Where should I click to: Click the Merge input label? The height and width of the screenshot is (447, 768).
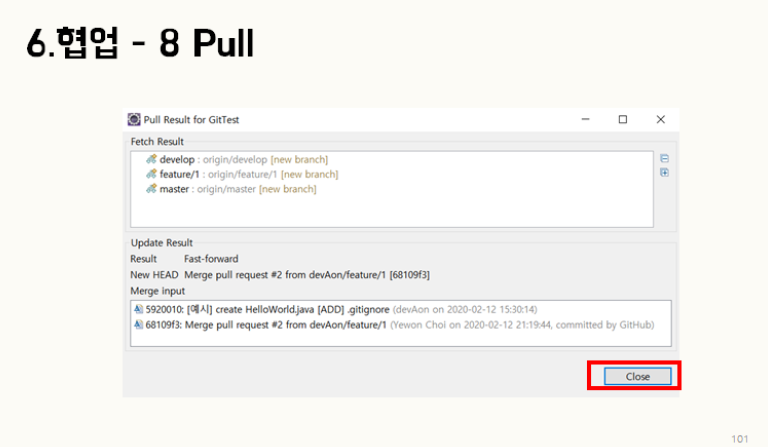click(x=157, y=291)
